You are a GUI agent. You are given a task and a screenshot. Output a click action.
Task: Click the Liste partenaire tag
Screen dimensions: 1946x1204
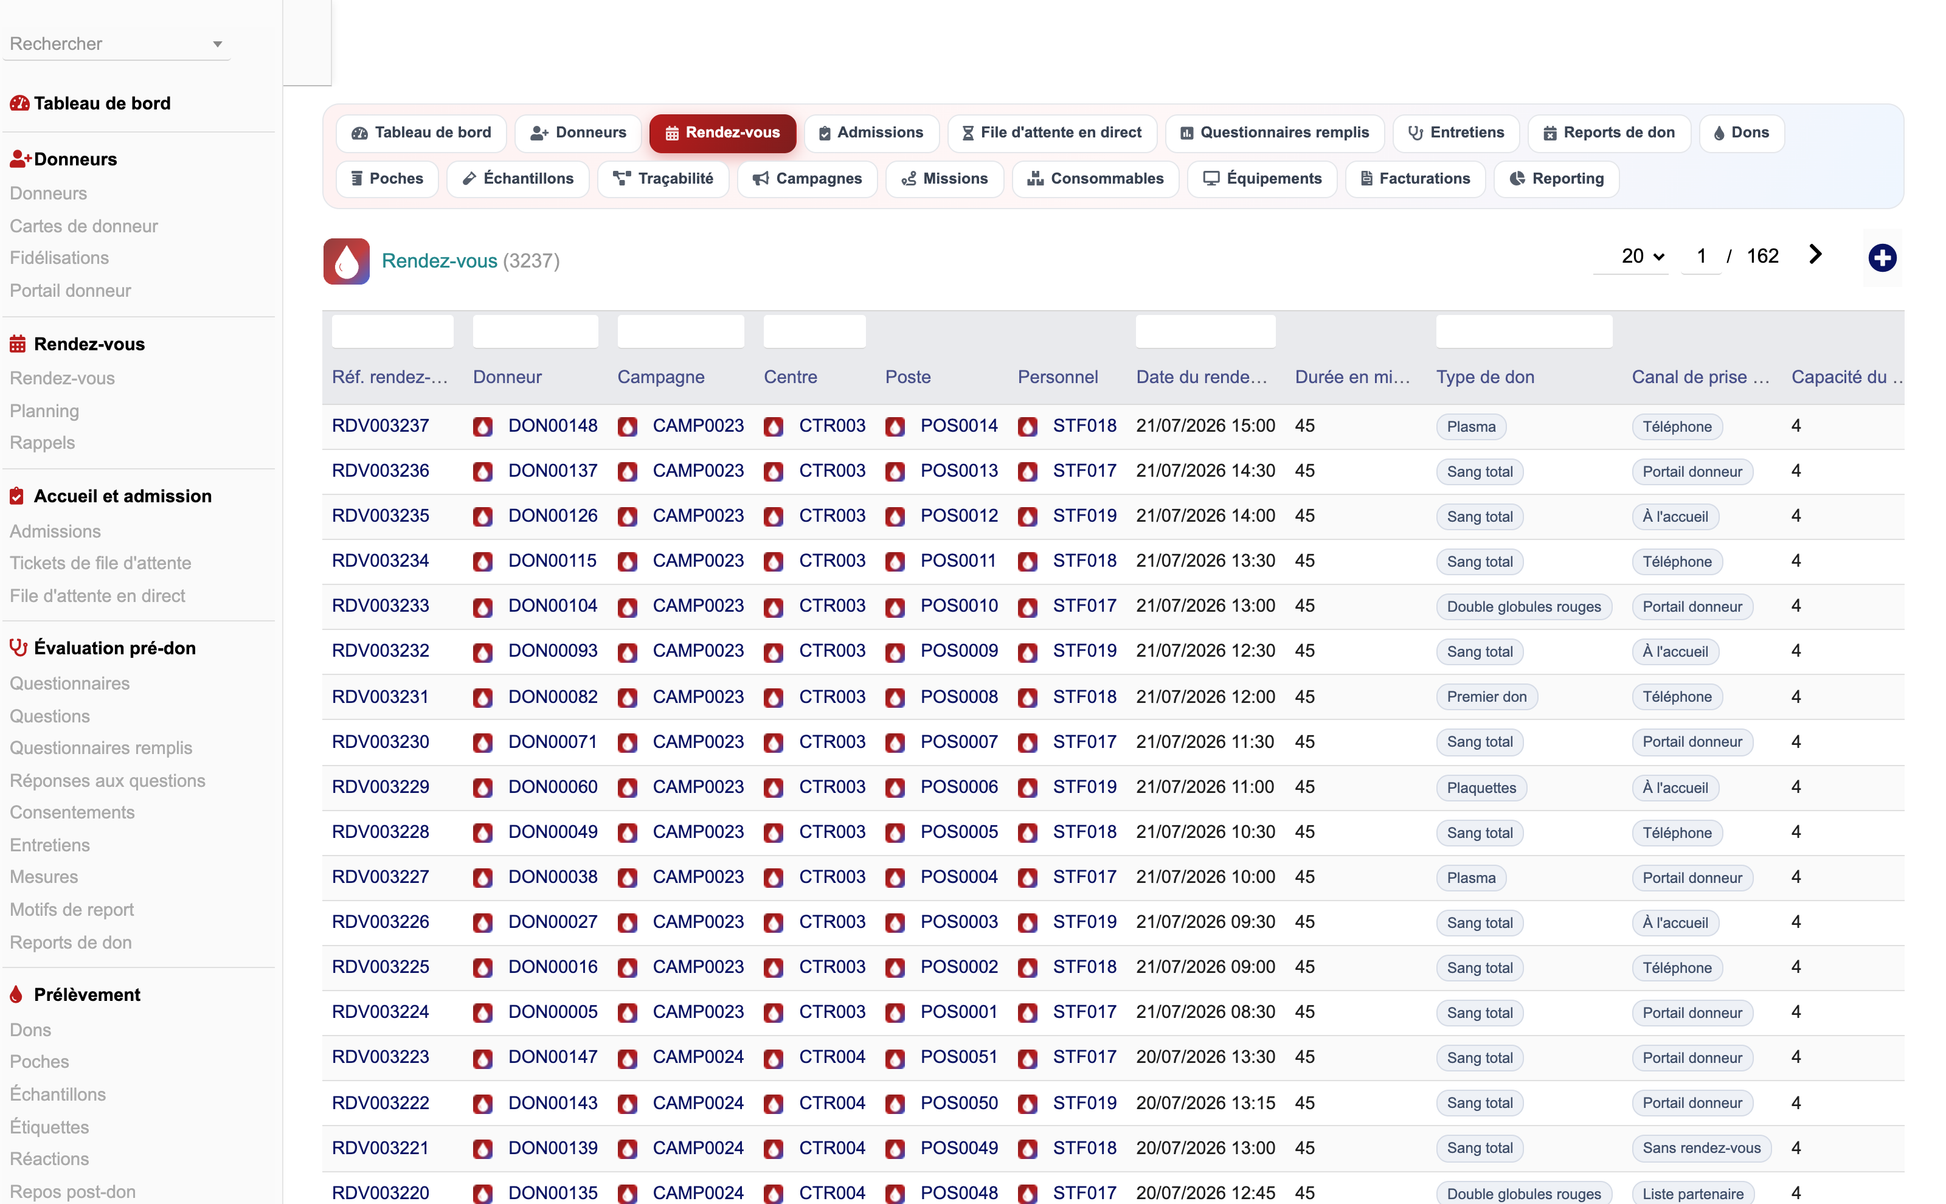click(1693, 1194)
